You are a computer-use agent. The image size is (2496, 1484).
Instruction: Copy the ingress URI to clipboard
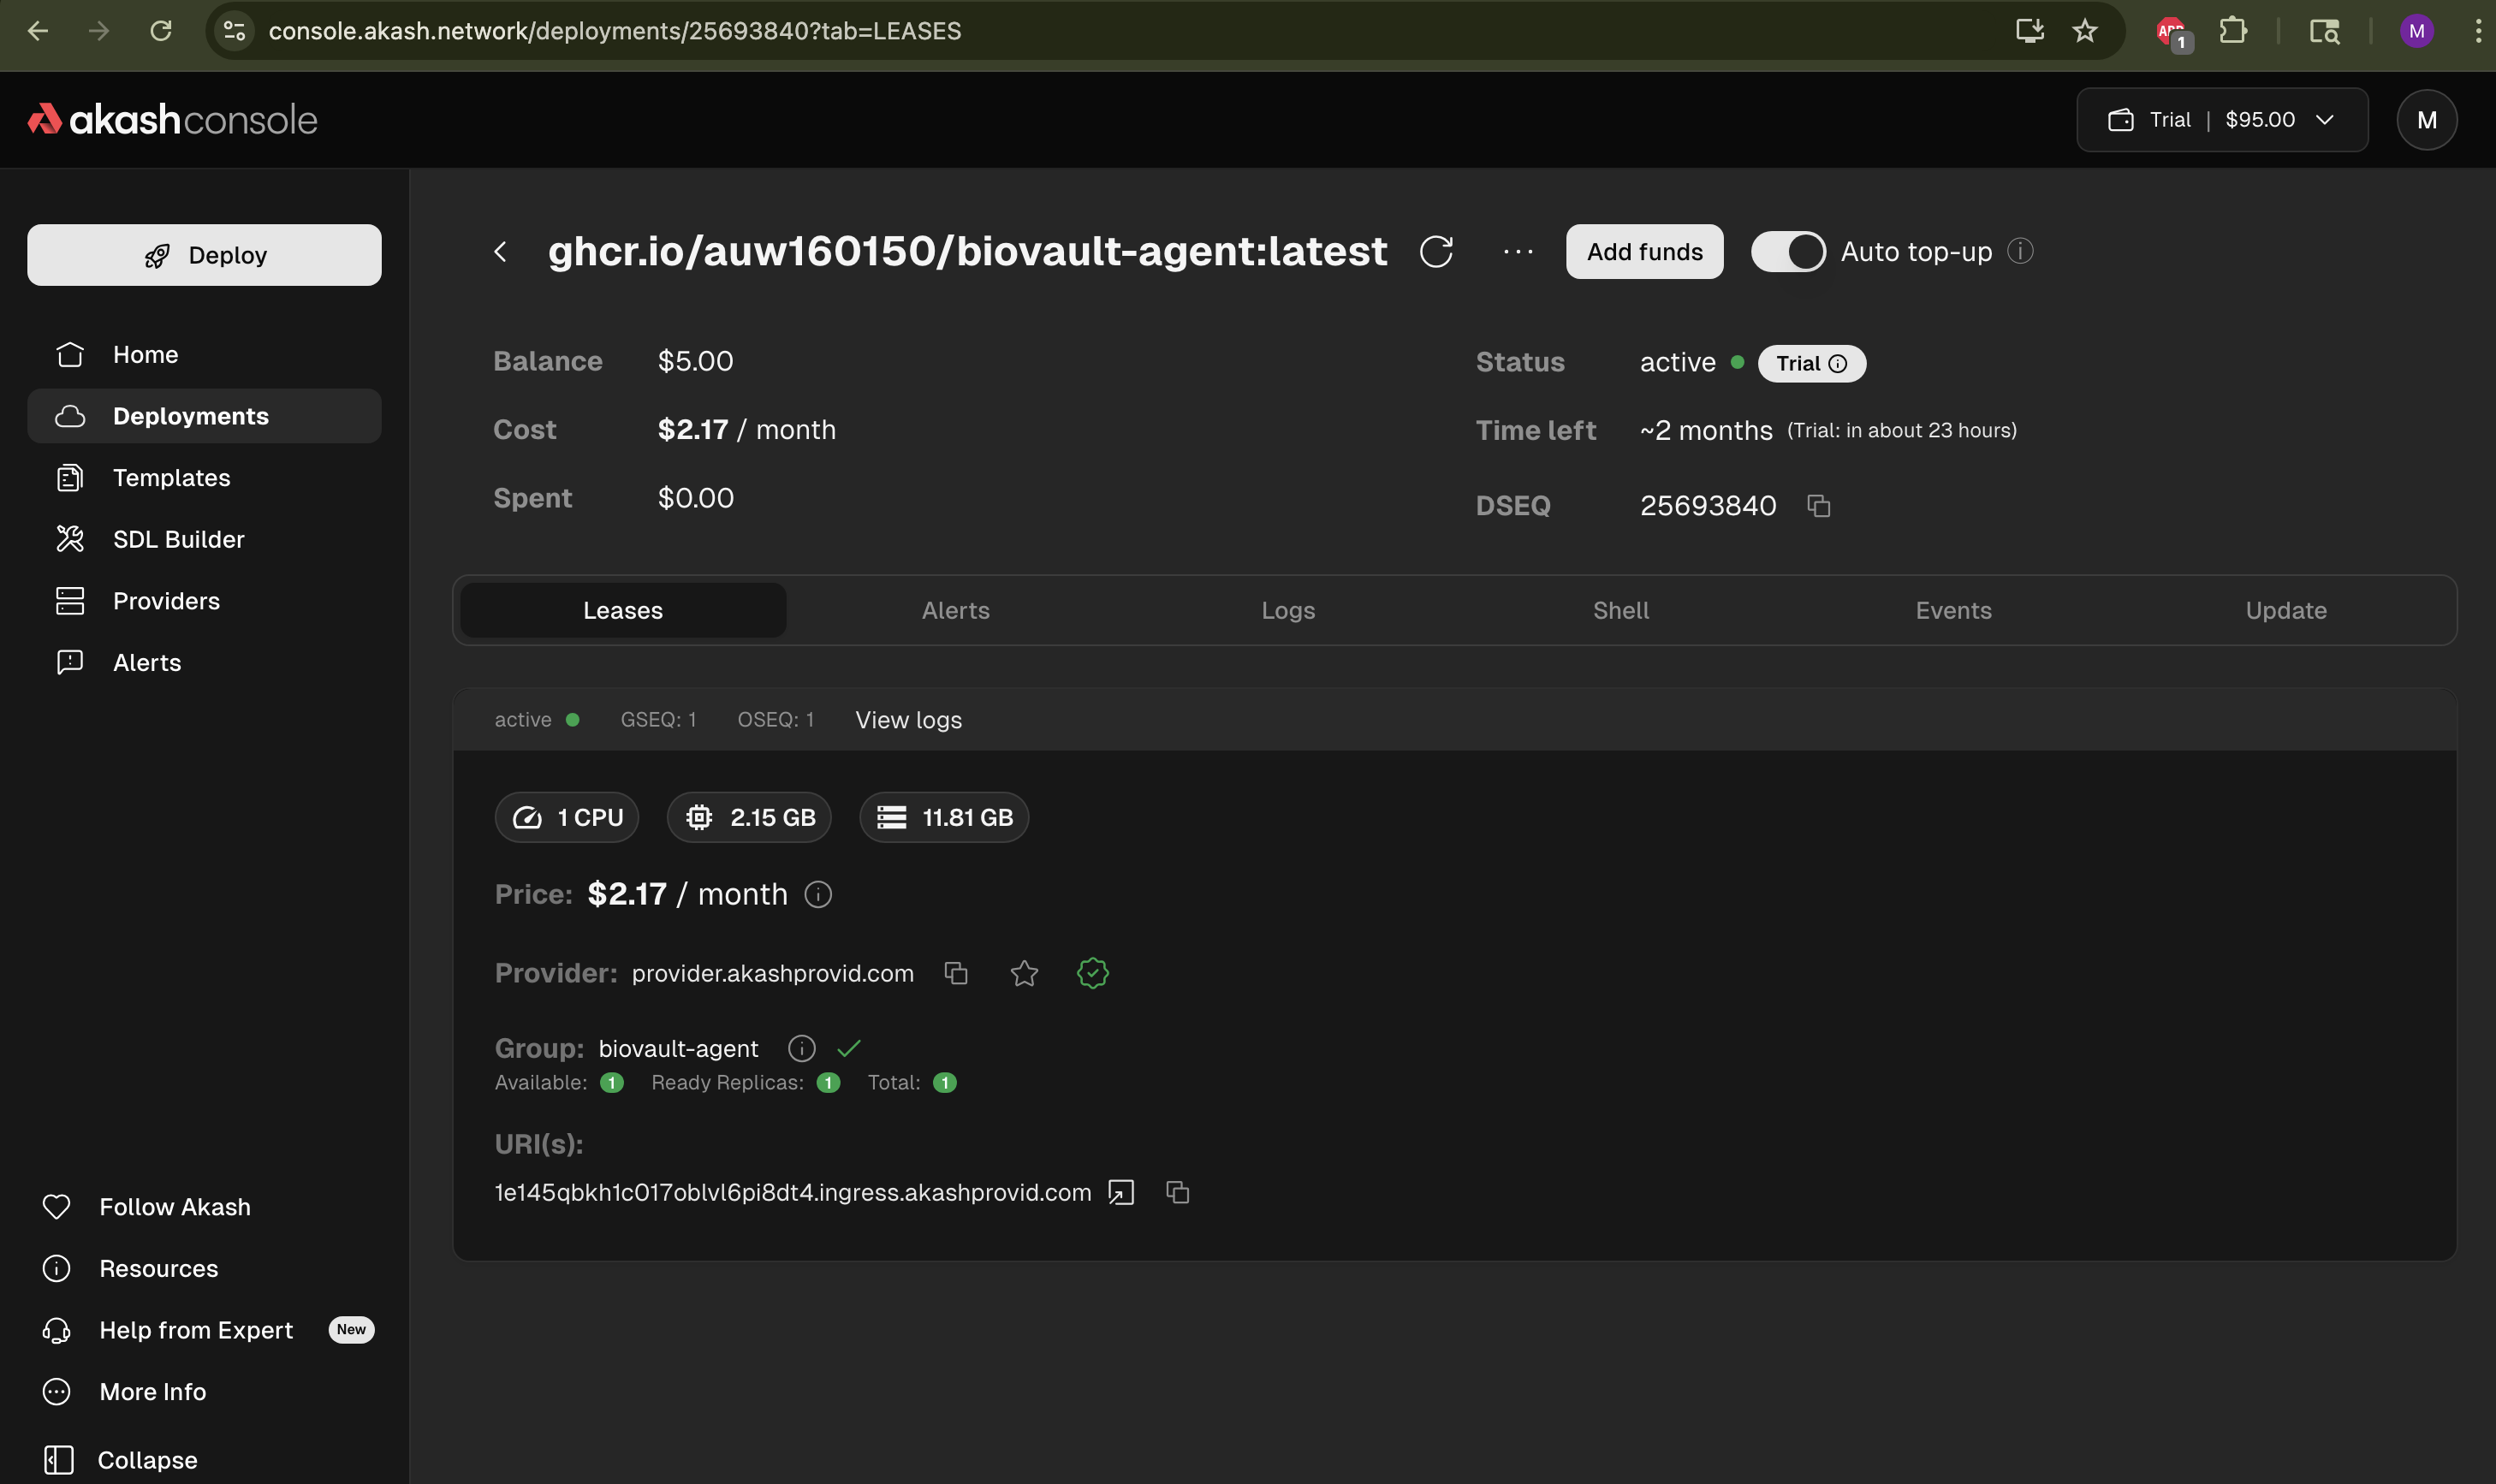pyautogui.click(x=1177, y=1192)
